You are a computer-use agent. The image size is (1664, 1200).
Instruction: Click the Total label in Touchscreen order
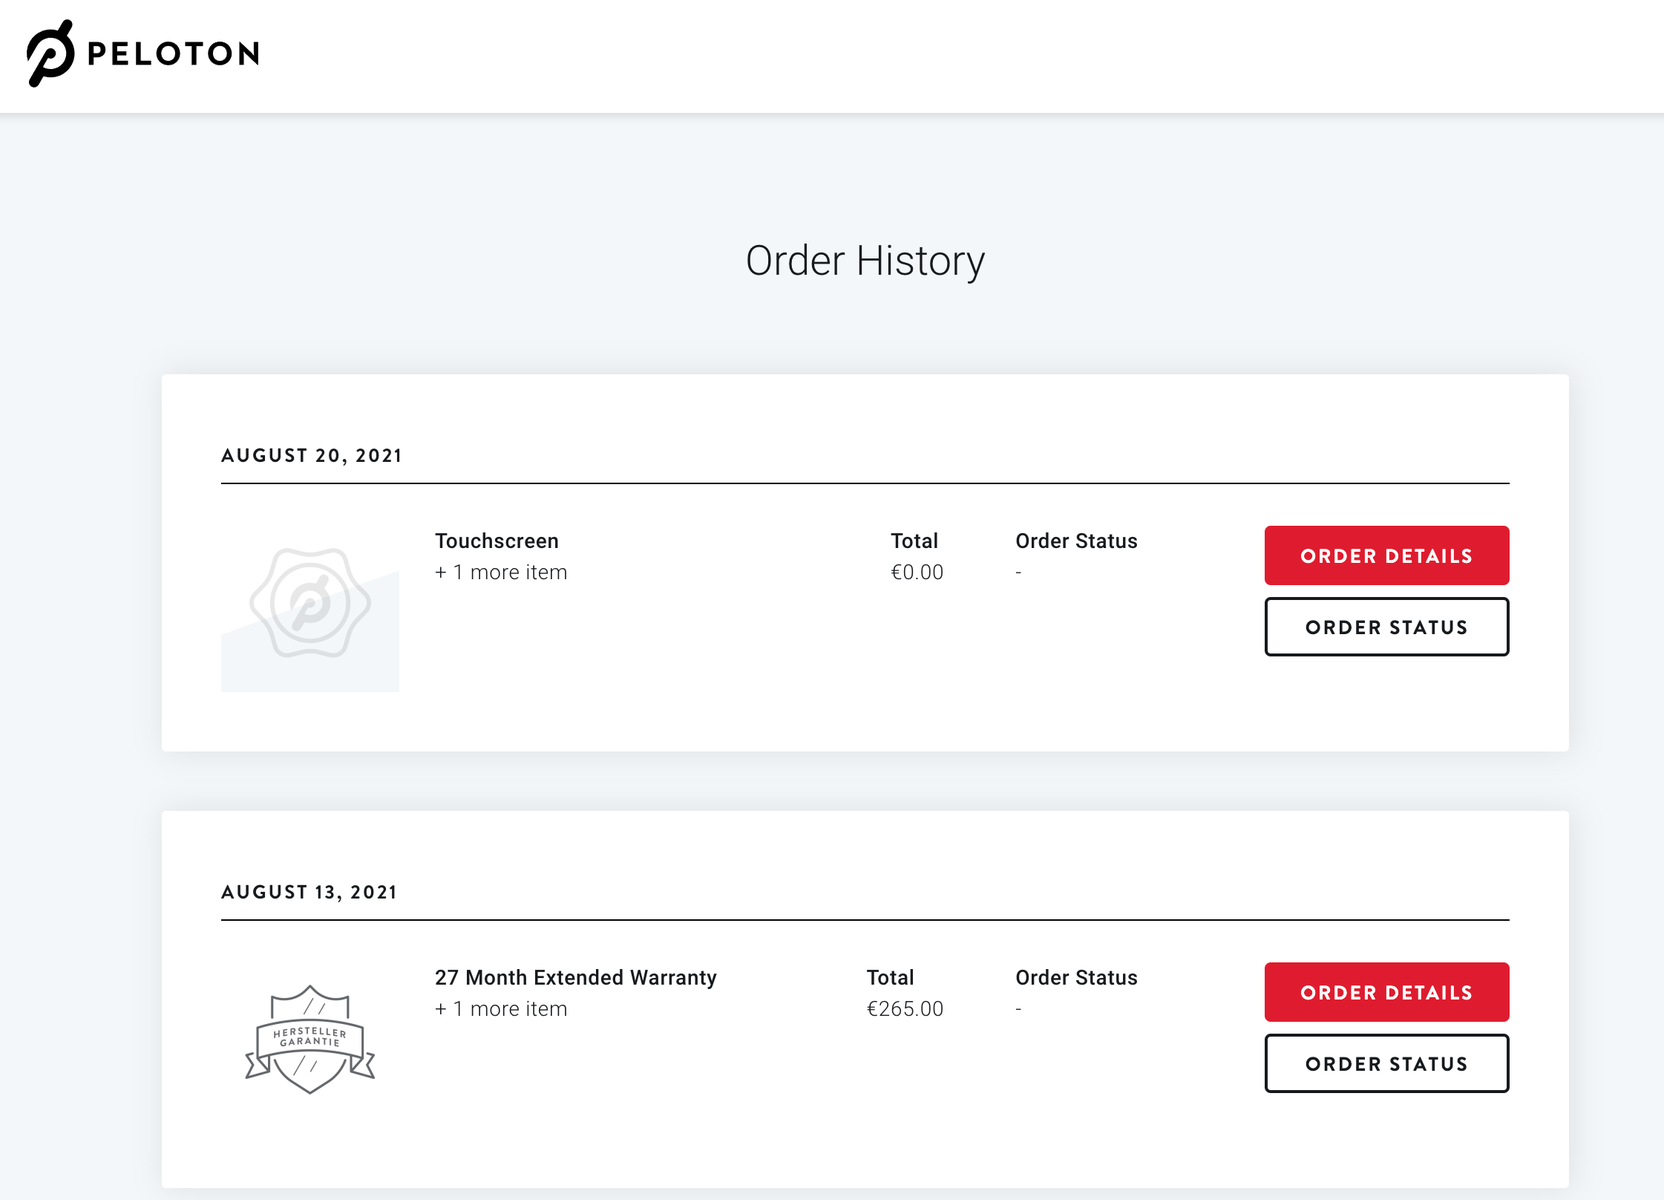[x=914, y=541]
